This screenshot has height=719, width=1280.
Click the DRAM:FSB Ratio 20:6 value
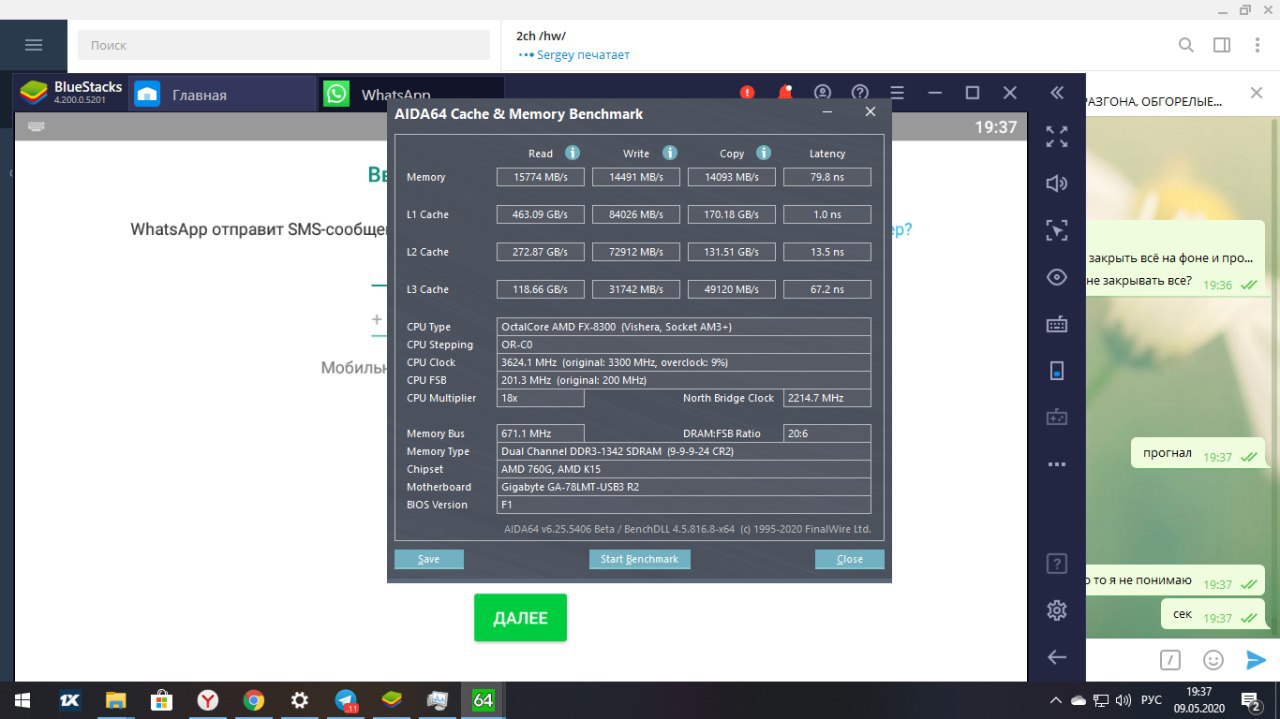827,433
